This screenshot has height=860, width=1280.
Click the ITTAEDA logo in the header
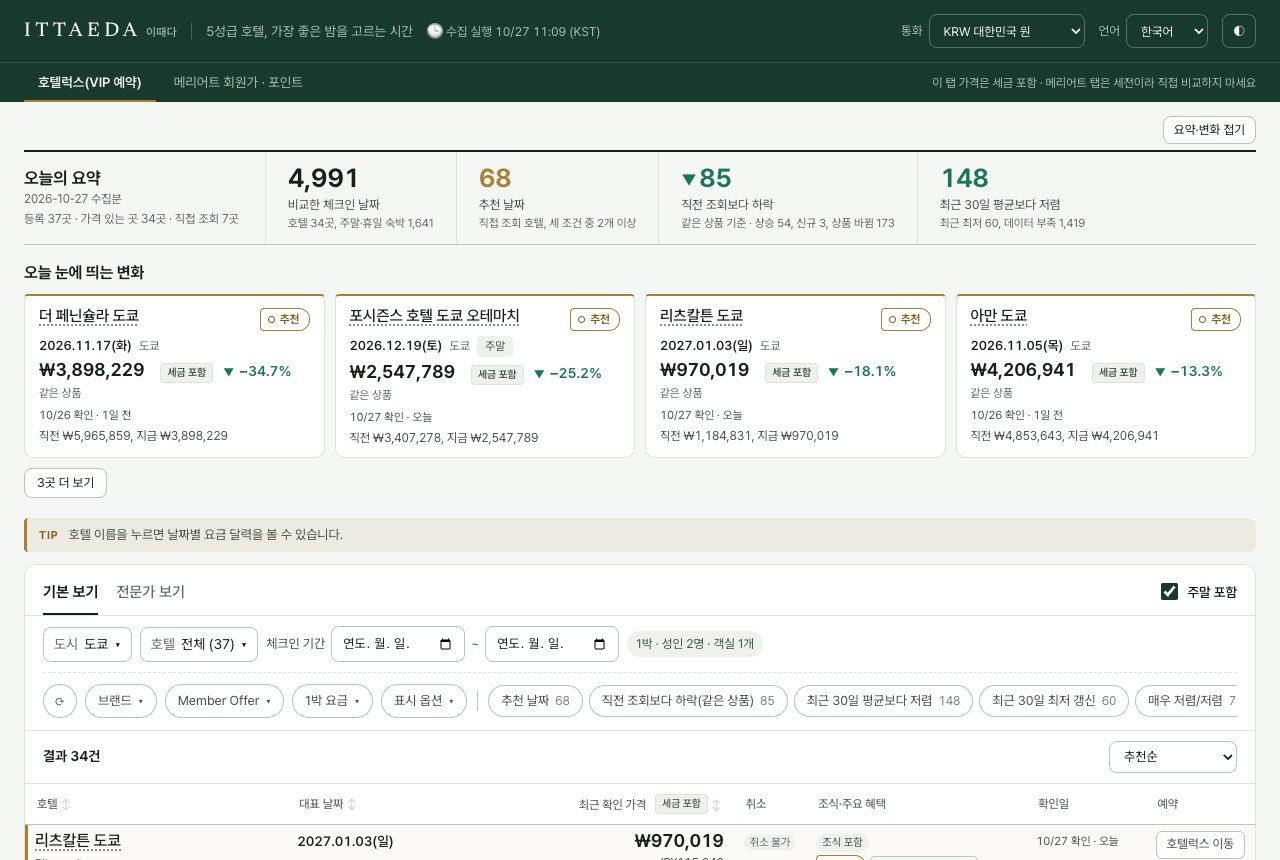(x=81, y=30)
